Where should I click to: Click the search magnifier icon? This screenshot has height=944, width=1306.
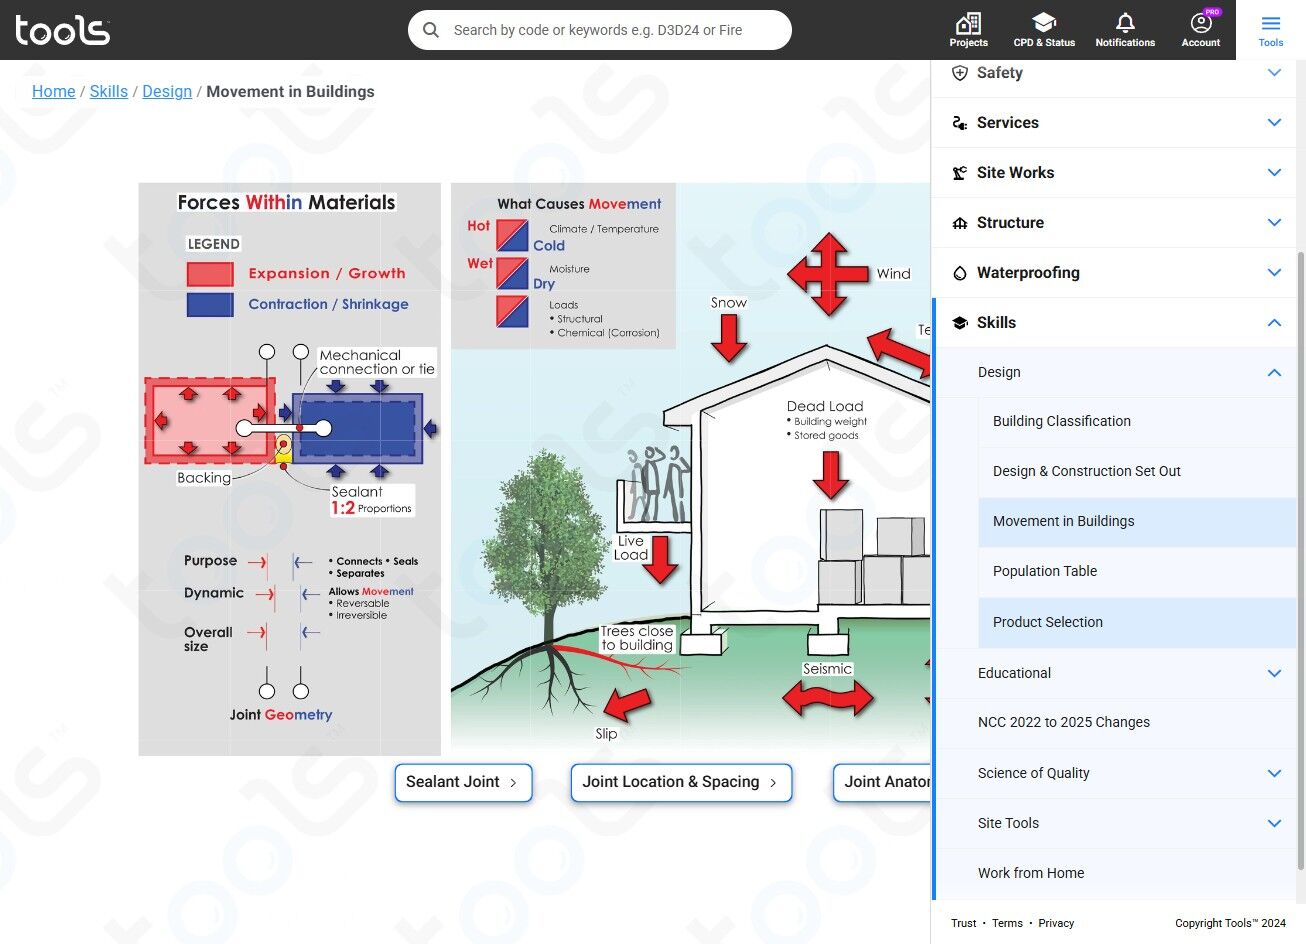[431, 30]
